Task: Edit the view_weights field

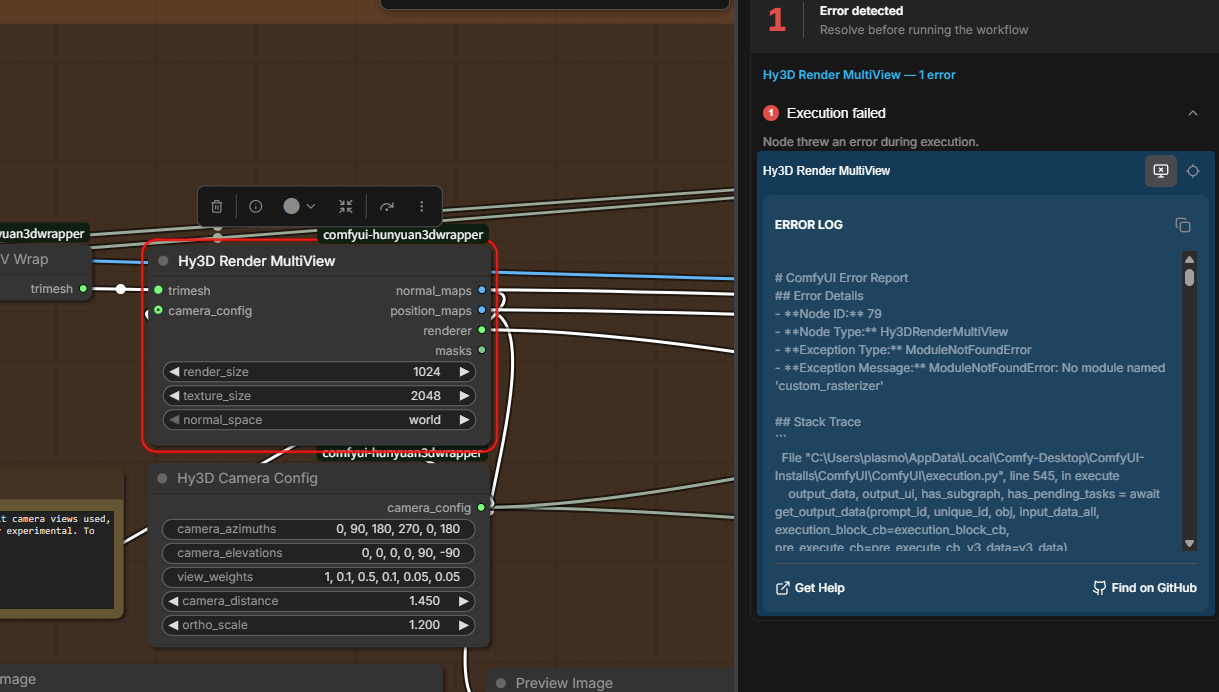Action: [x=319, y=576]
